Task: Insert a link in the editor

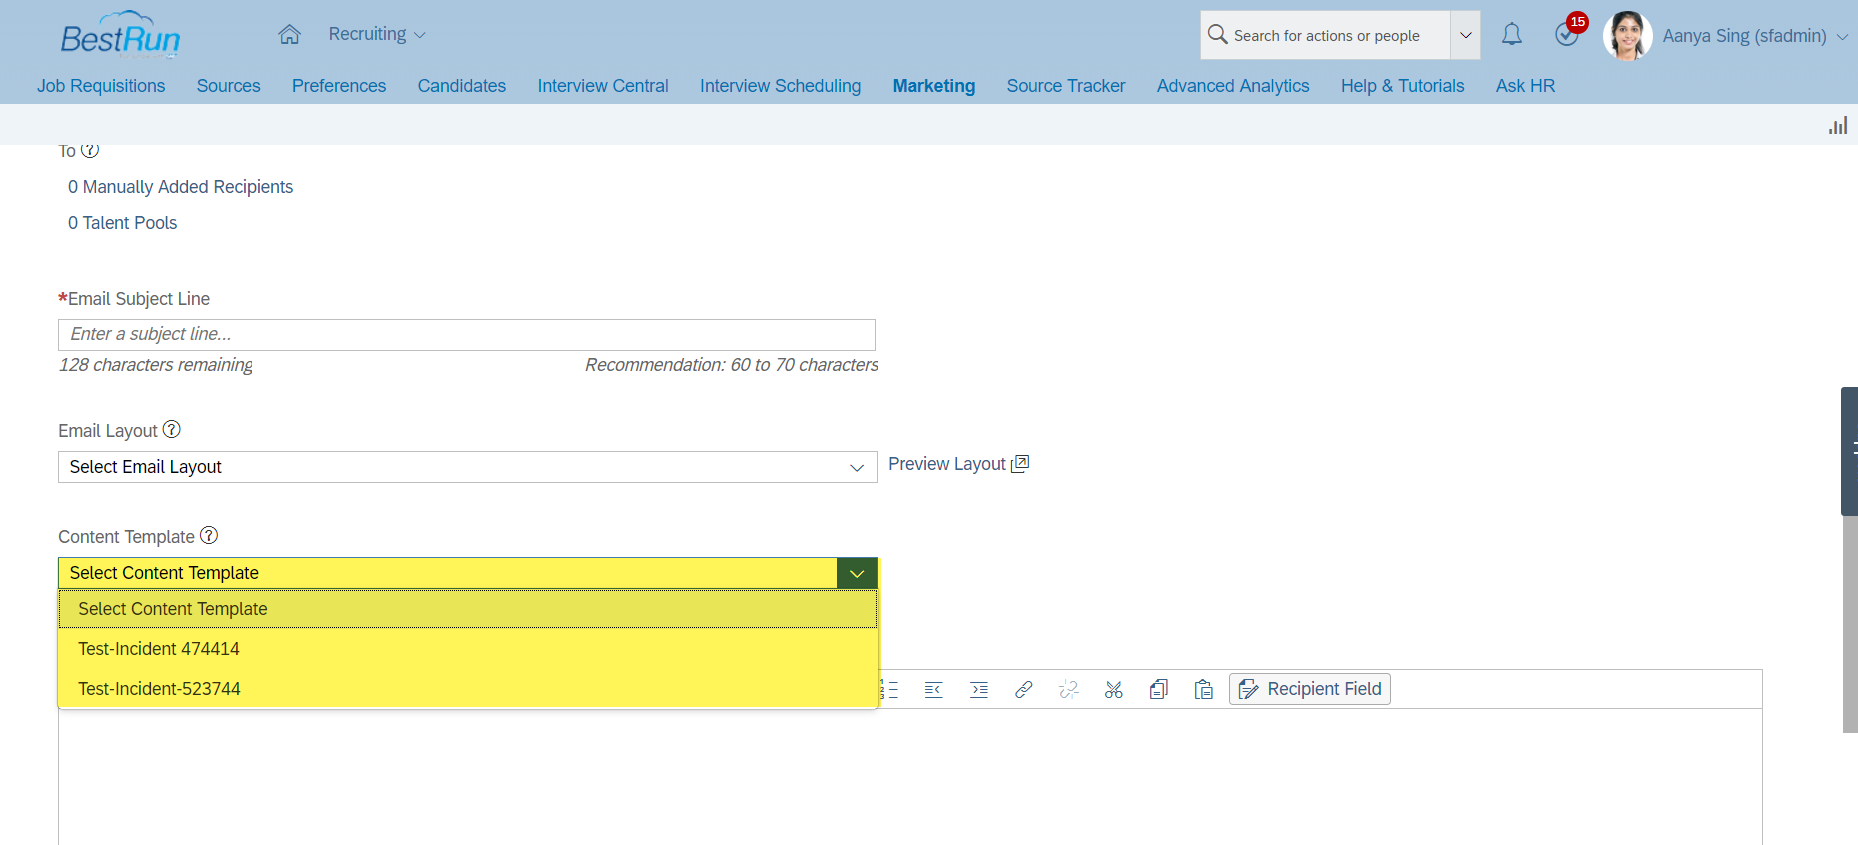Action: 1024,690
